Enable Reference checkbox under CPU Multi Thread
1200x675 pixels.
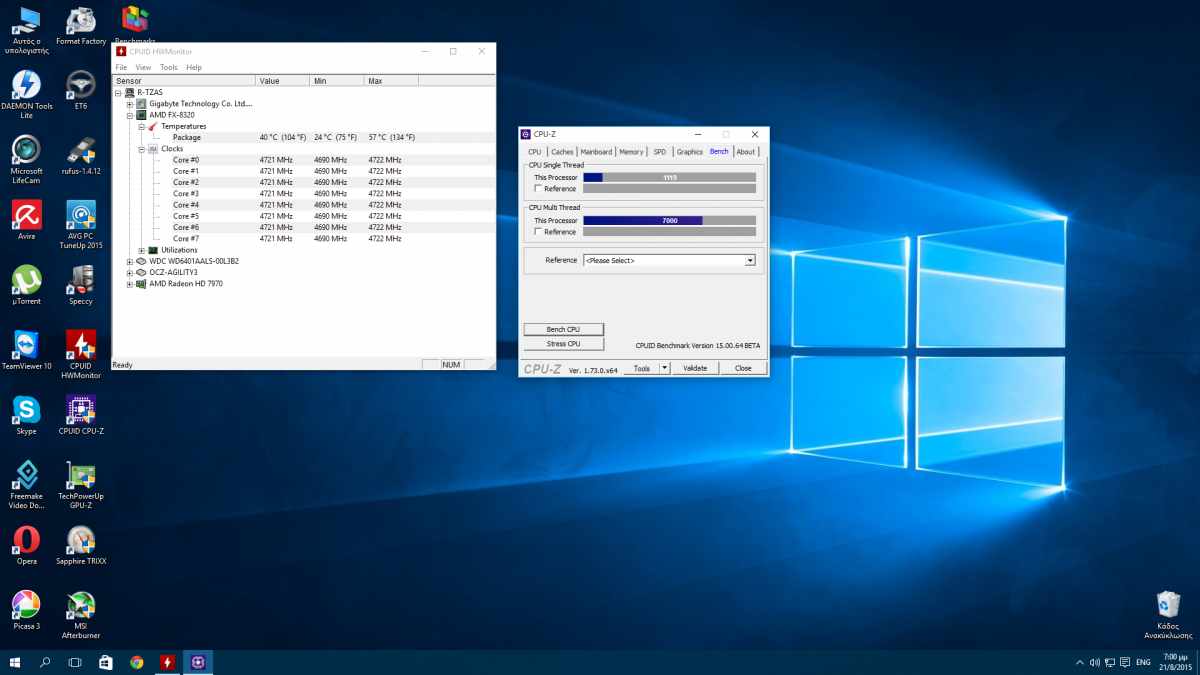538,231
